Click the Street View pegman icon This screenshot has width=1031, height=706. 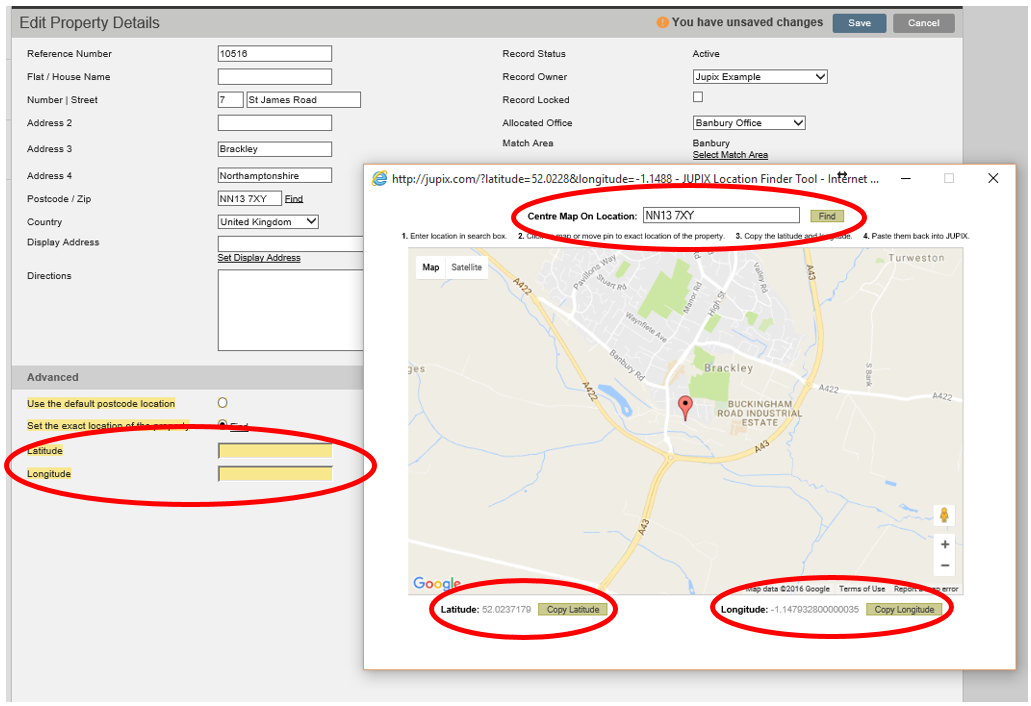944,515
